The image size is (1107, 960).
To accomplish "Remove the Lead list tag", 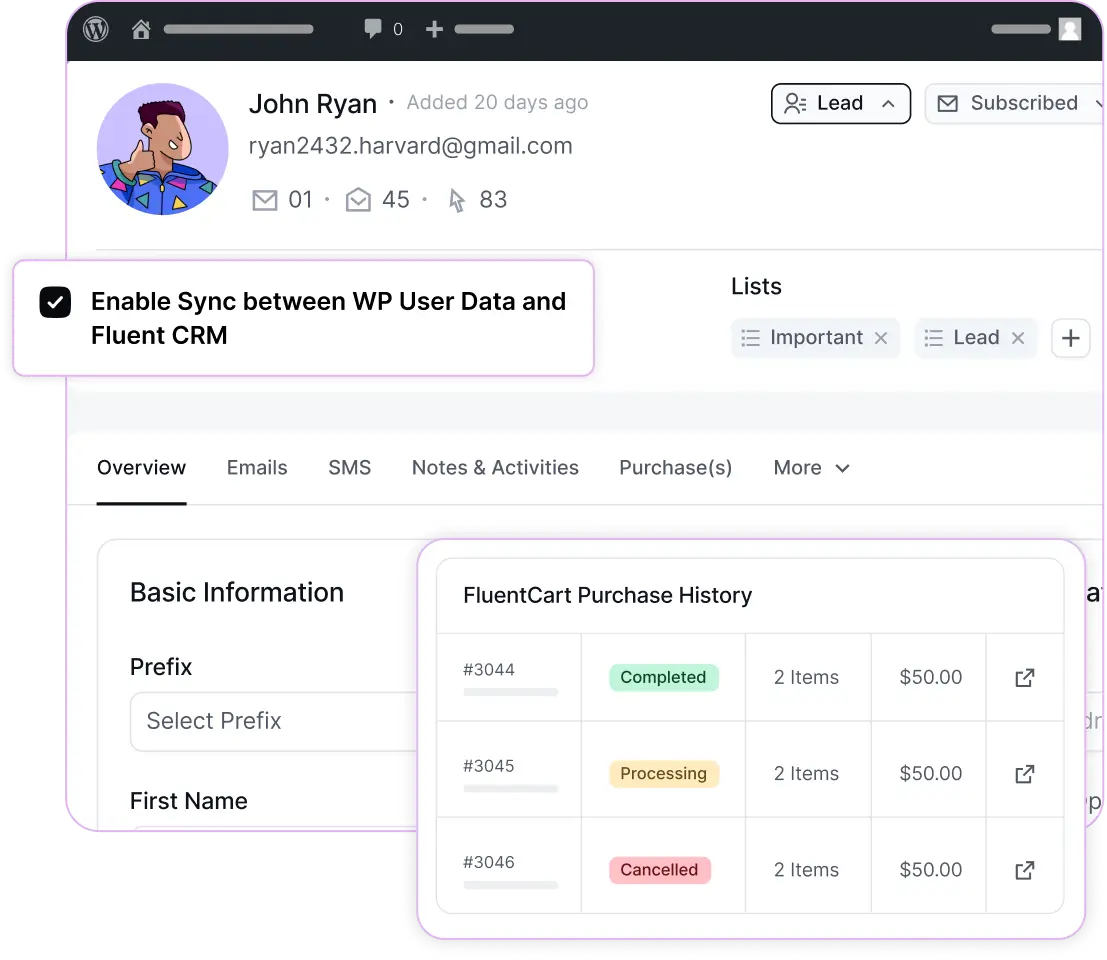I will tap(1017, 338).
